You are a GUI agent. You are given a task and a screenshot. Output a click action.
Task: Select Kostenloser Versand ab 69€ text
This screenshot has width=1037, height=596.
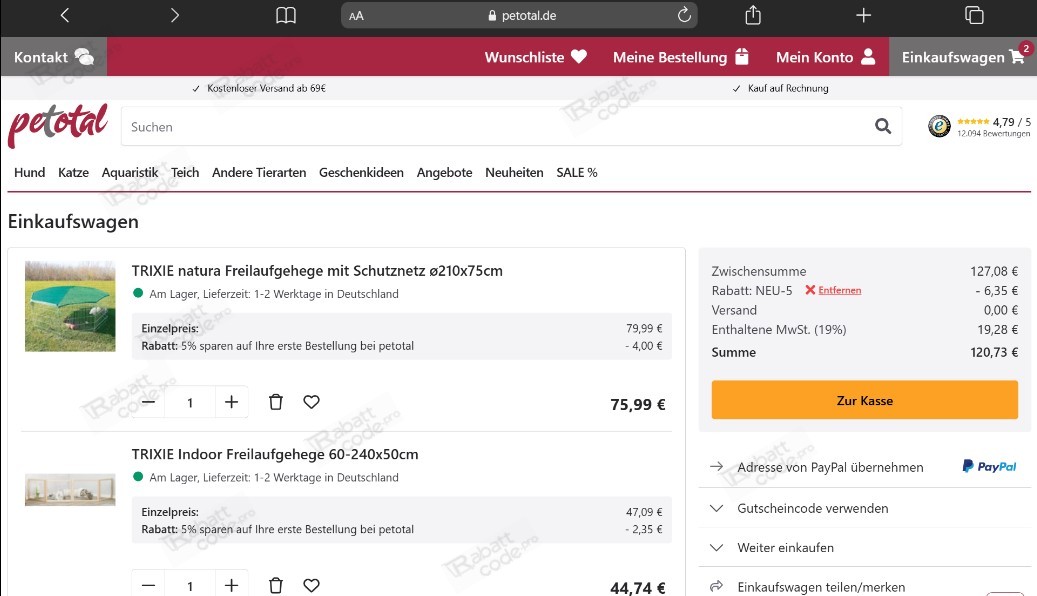click(266, 88)
